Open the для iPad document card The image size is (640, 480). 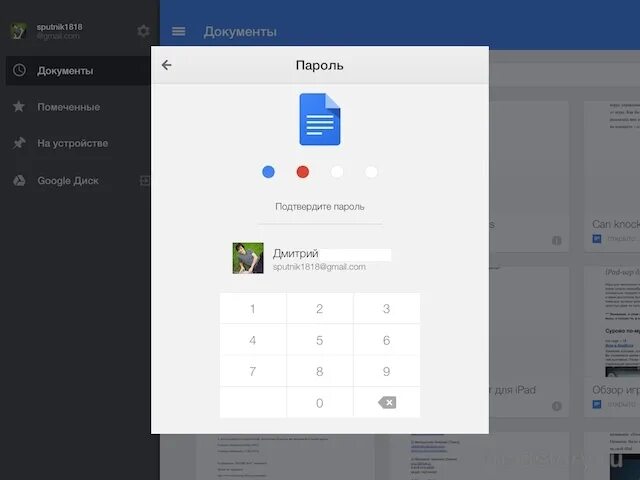[x=529, y=342]
